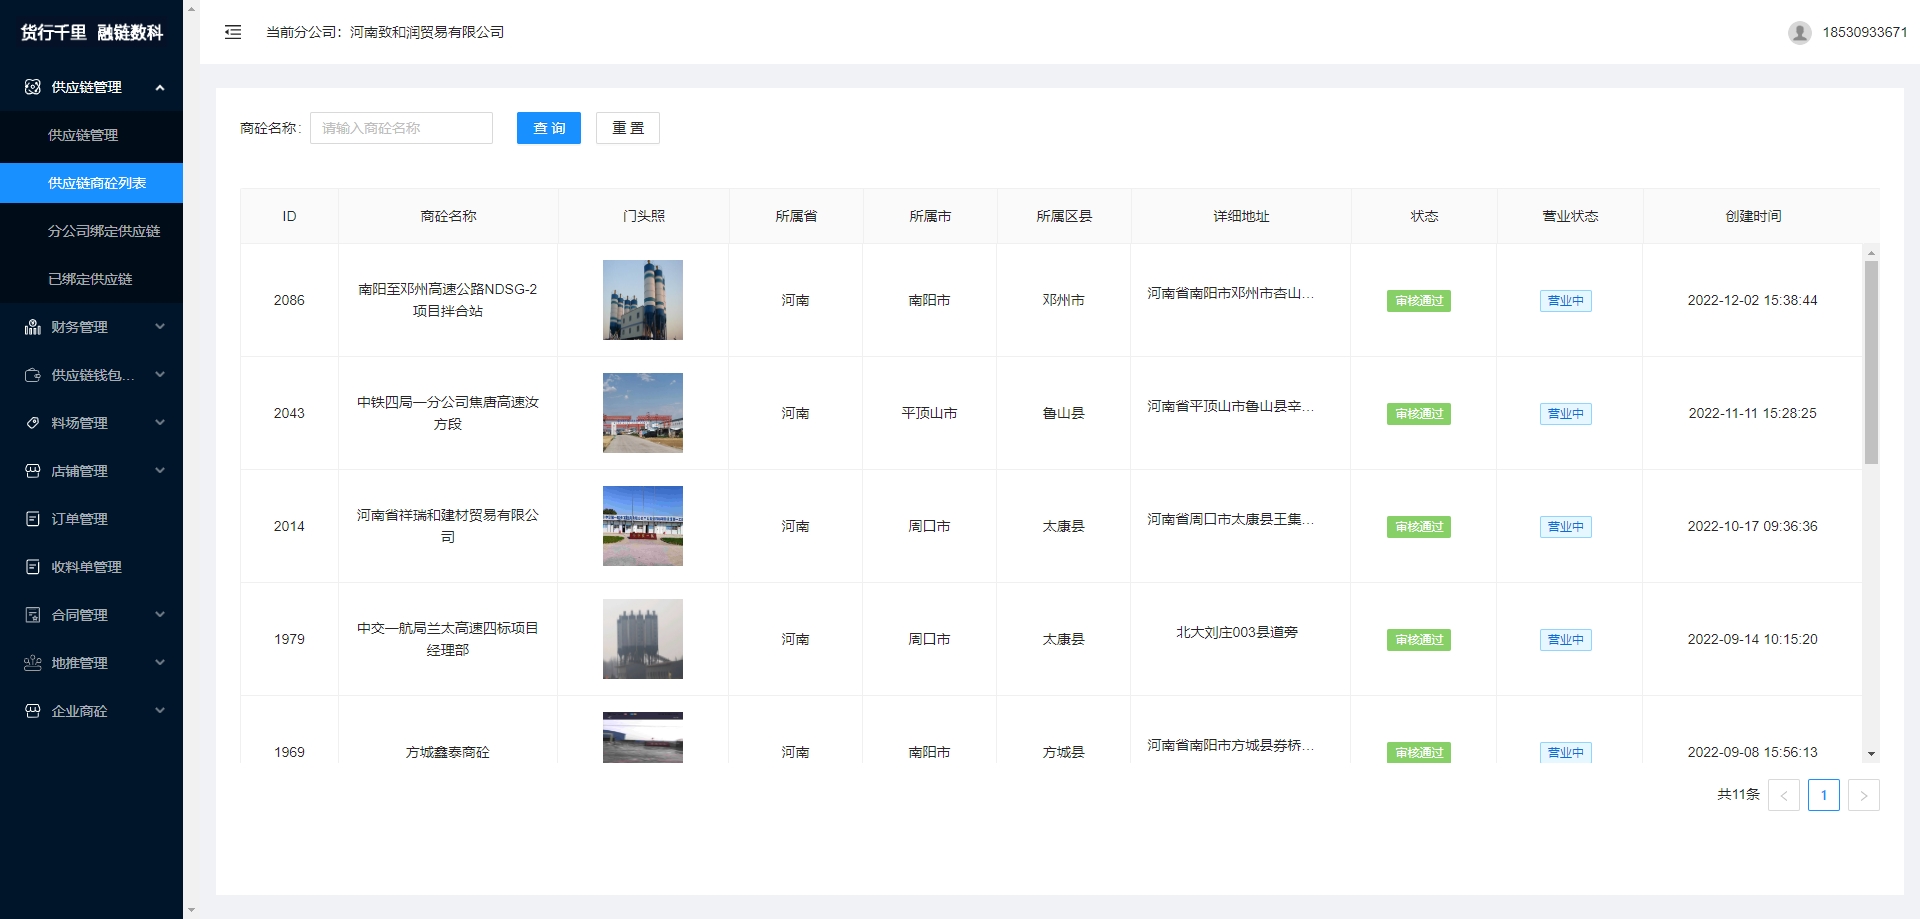Click timestamp 2022-11-11 15:28:25
1920x919 pixels.
pyautogui.click(x=1753, y=413)
